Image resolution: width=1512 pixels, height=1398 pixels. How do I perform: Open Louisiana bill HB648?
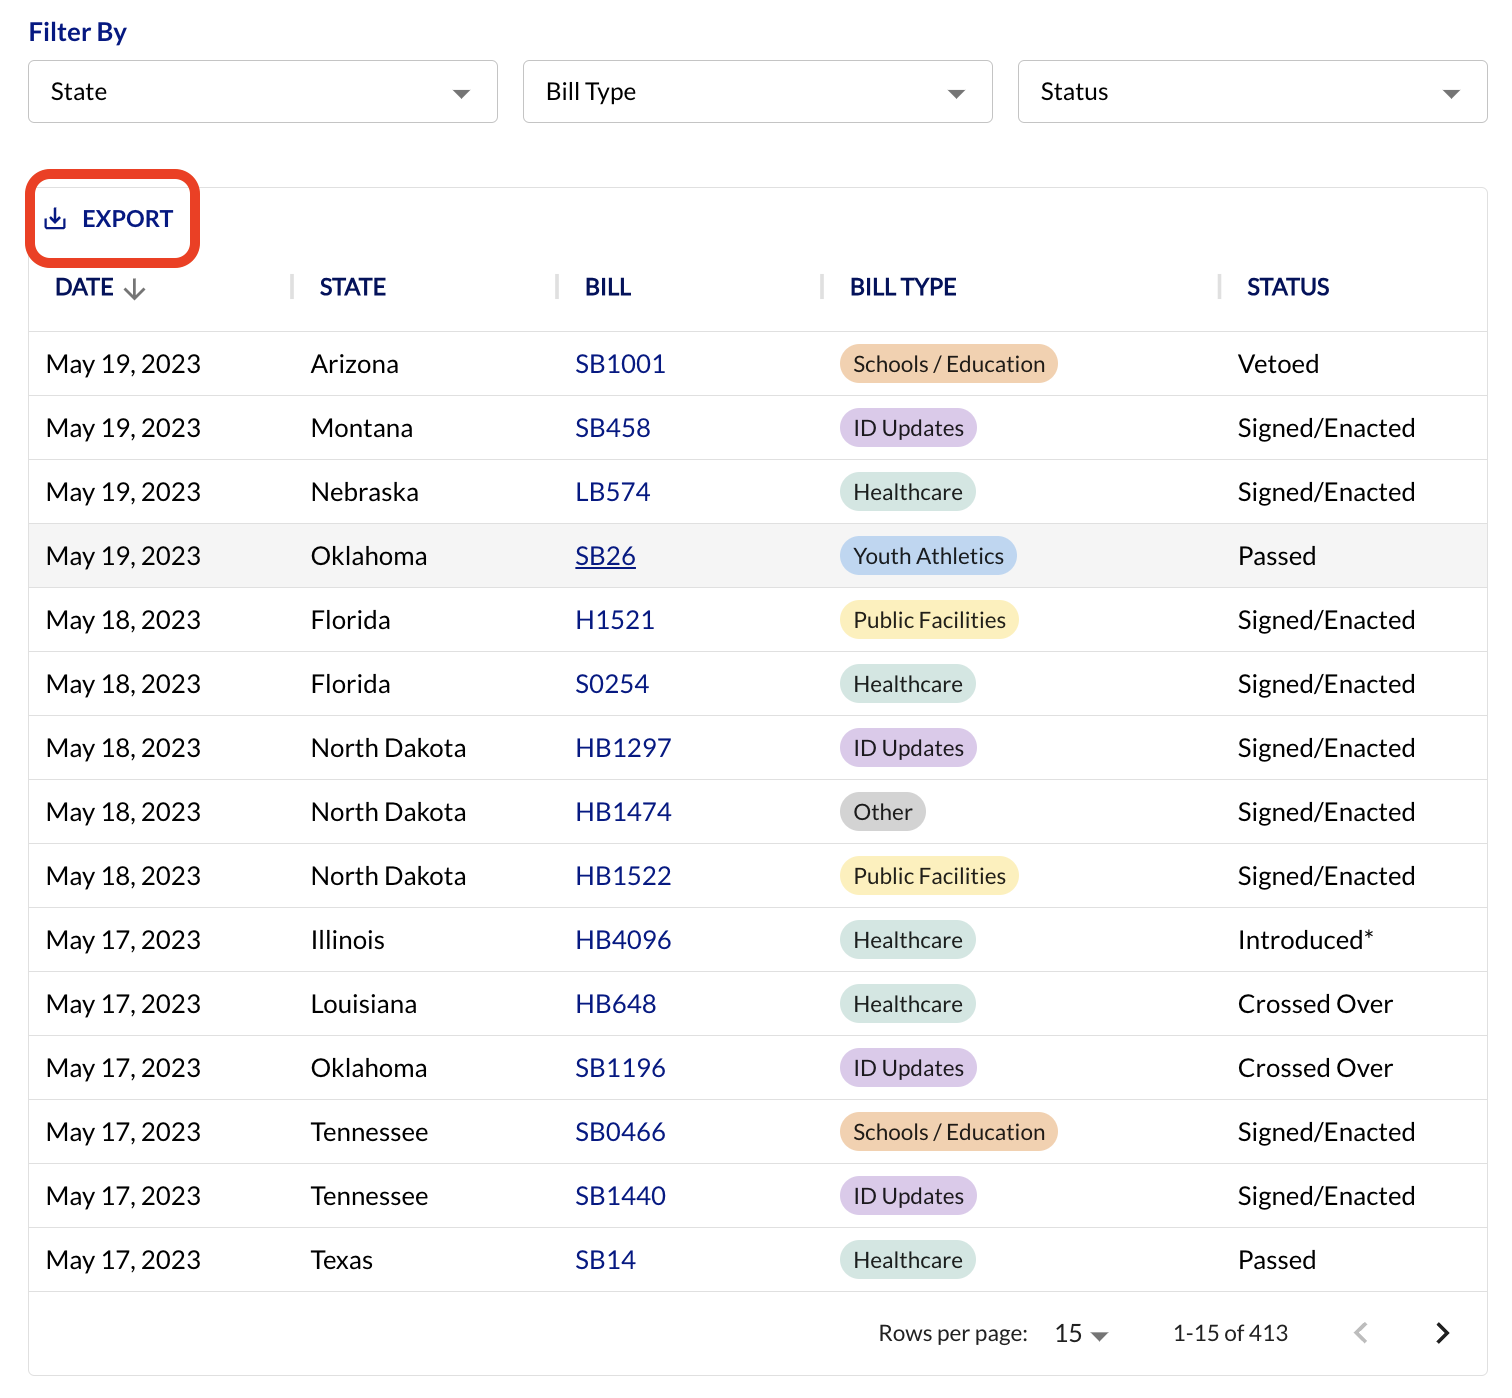point(617,1004)
